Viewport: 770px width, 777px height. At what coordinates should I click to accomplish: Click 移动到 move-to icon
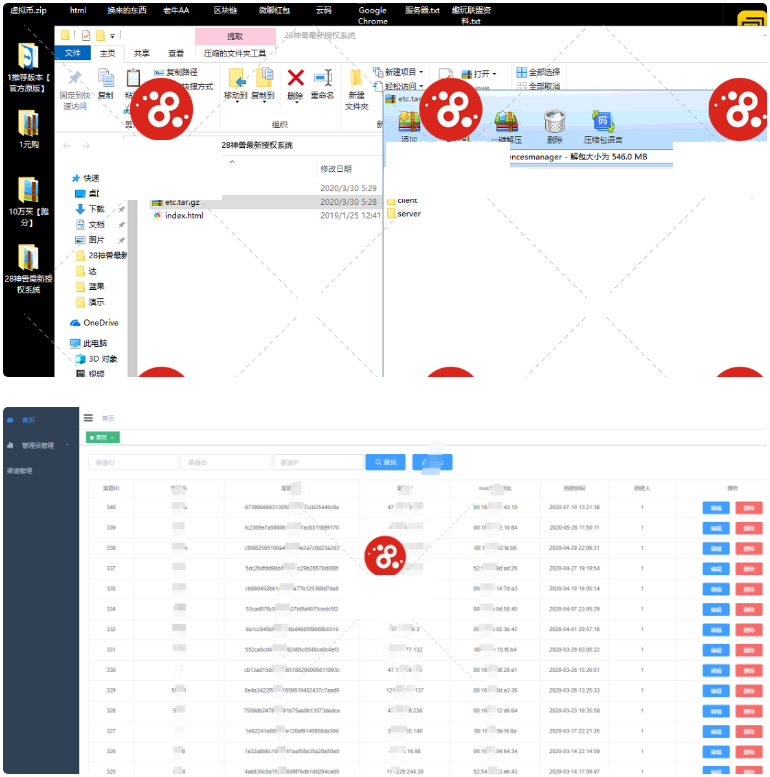click(x=236, y=78)
